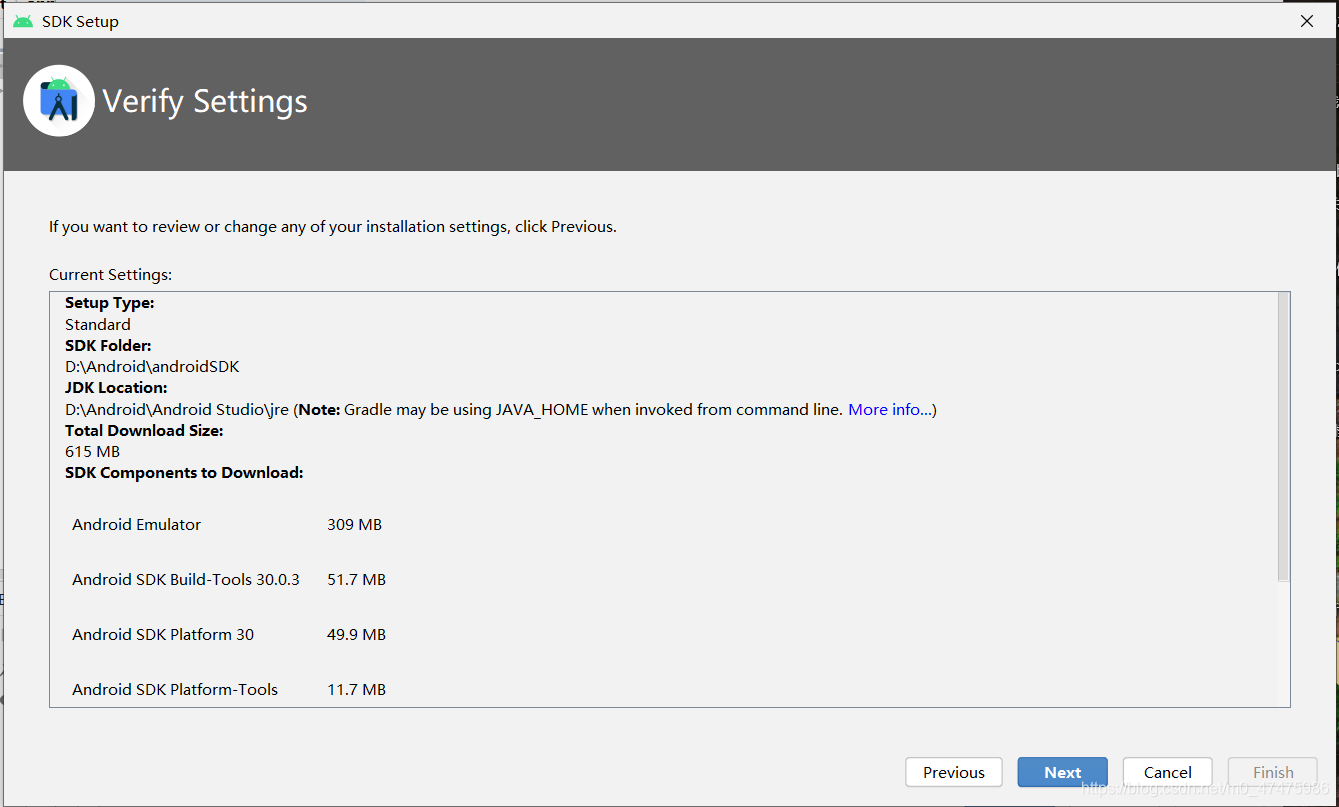Click the SDK Setup title text
The image size is (1339, 807).
click(80, 22)
